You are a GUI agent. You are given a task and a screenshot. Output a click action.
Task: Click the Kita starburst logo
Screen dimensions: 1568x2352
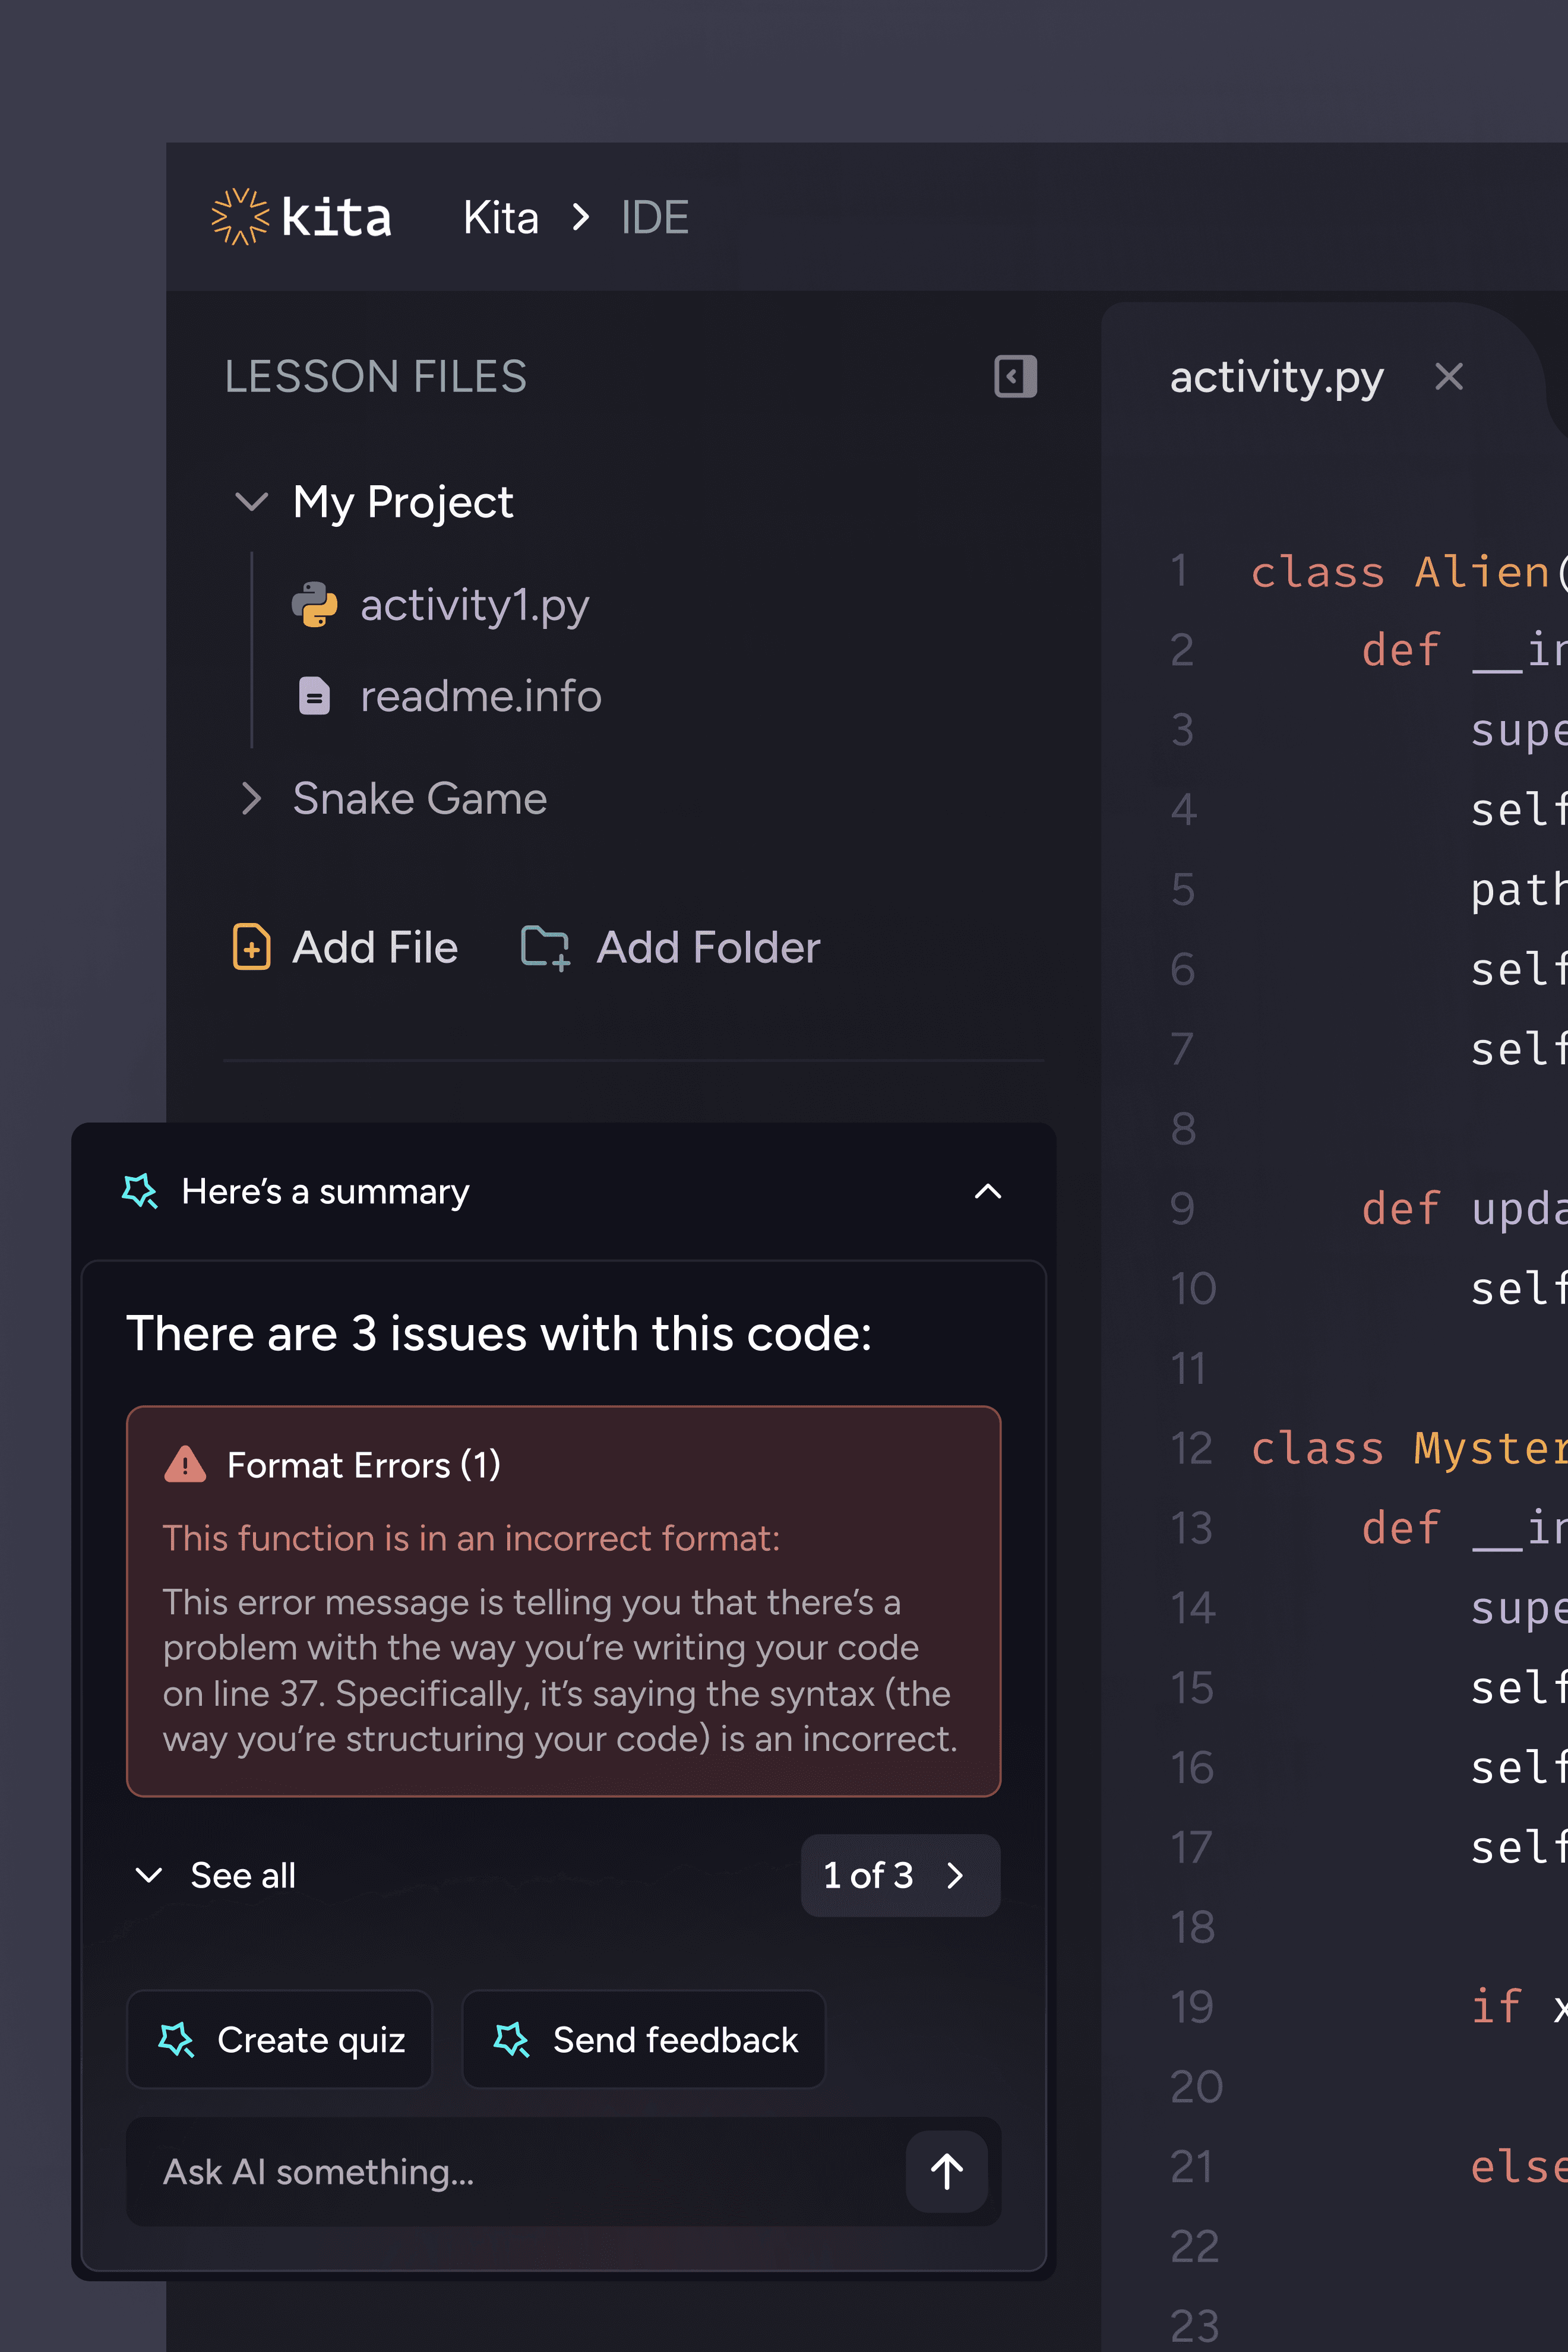240,217
